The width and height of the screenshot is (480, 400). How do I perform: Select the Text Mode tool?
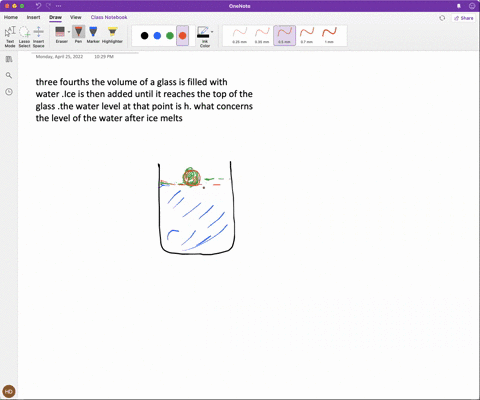coord(10,36)
